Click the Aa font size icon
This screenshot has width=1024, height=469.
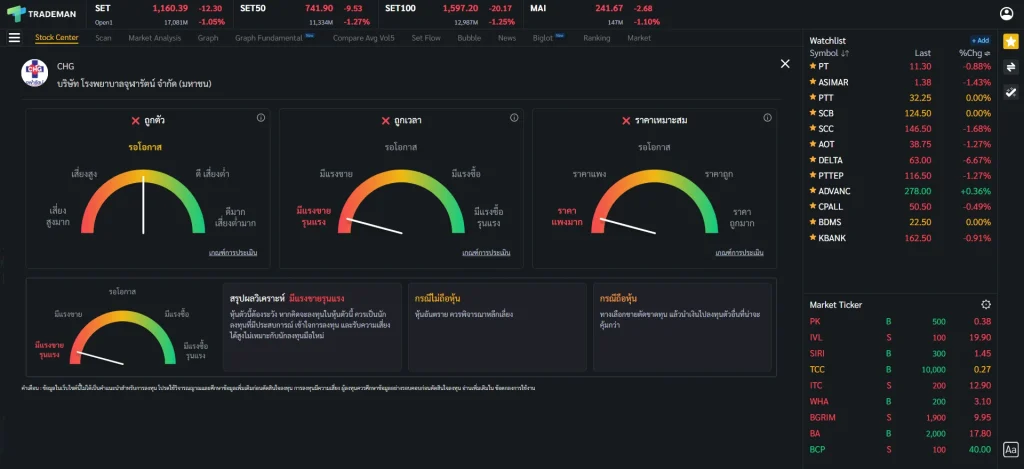(1010, 450)
